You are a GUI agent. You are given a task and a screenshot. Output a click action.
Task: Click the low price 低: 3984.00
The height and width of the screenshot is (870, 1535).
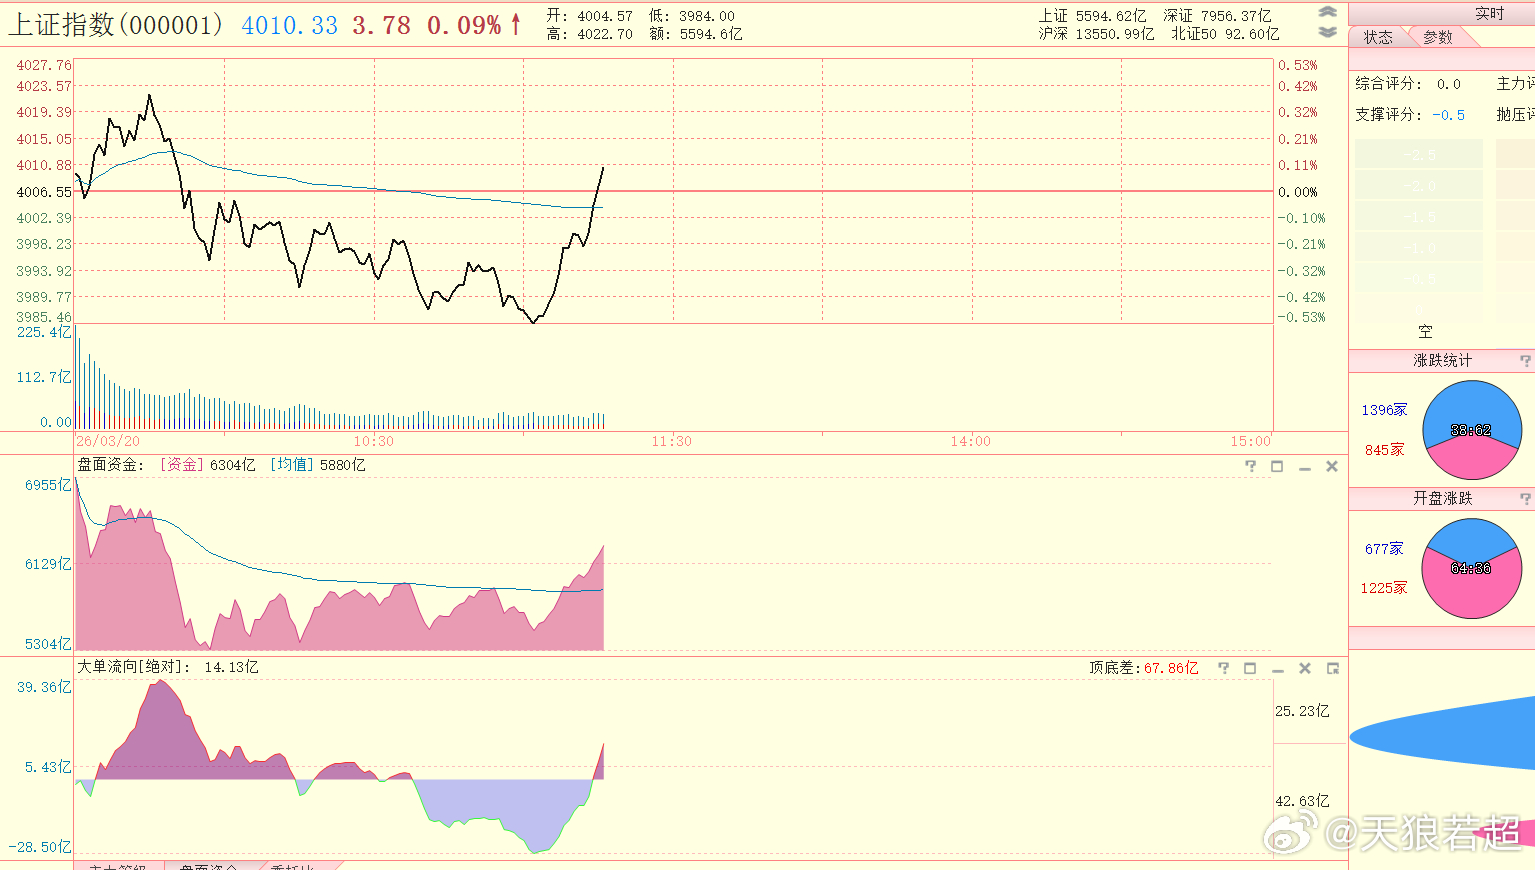pyautogui.click(x=692, y=16)
